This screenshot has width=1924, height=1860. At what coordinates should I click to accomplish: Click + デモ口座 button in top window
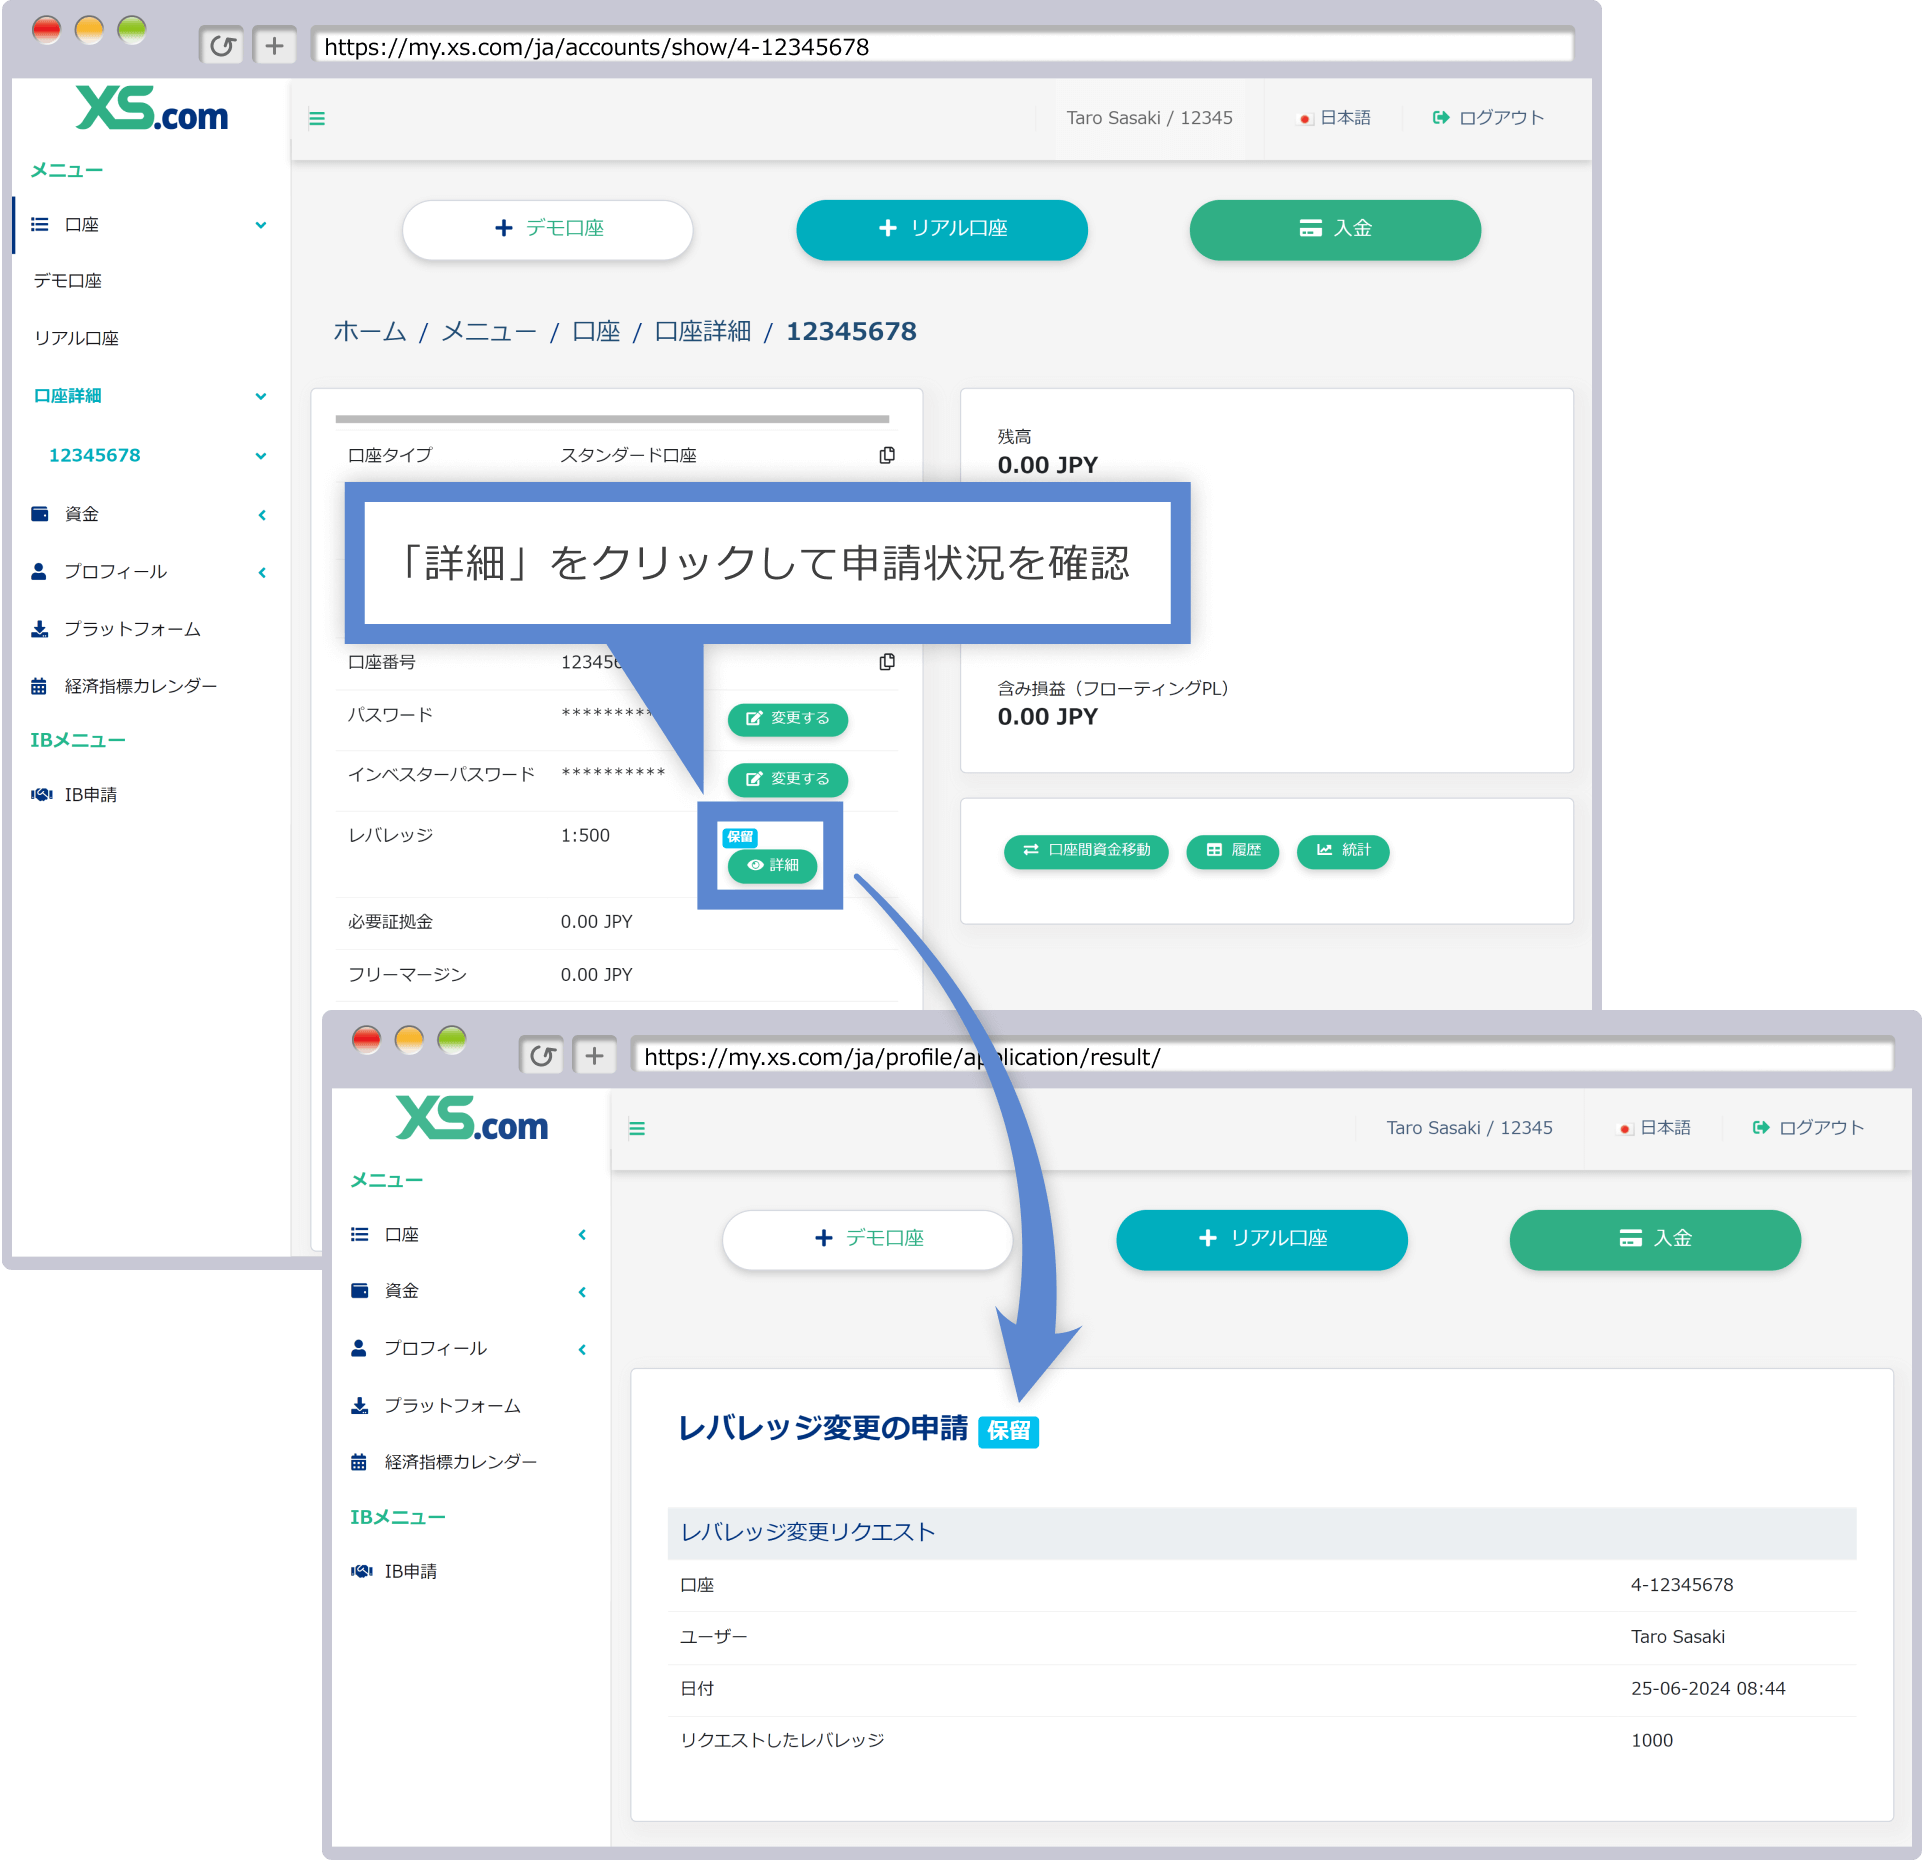click(x=548, y=229)
